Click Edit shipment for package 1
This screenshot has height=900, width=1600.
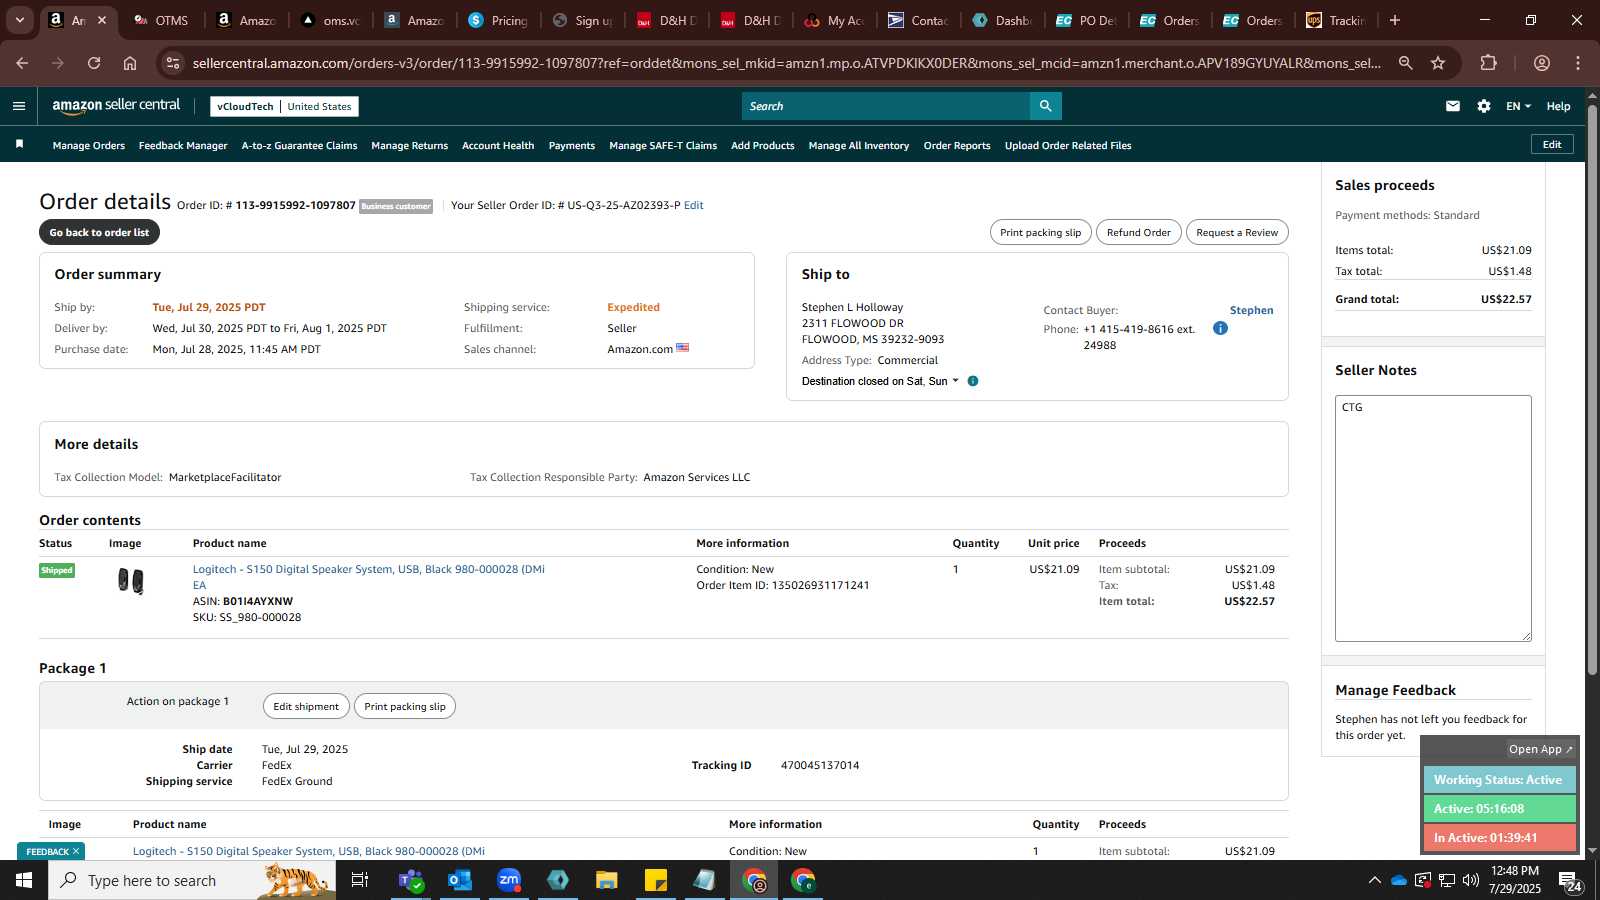tap(306, 706)
